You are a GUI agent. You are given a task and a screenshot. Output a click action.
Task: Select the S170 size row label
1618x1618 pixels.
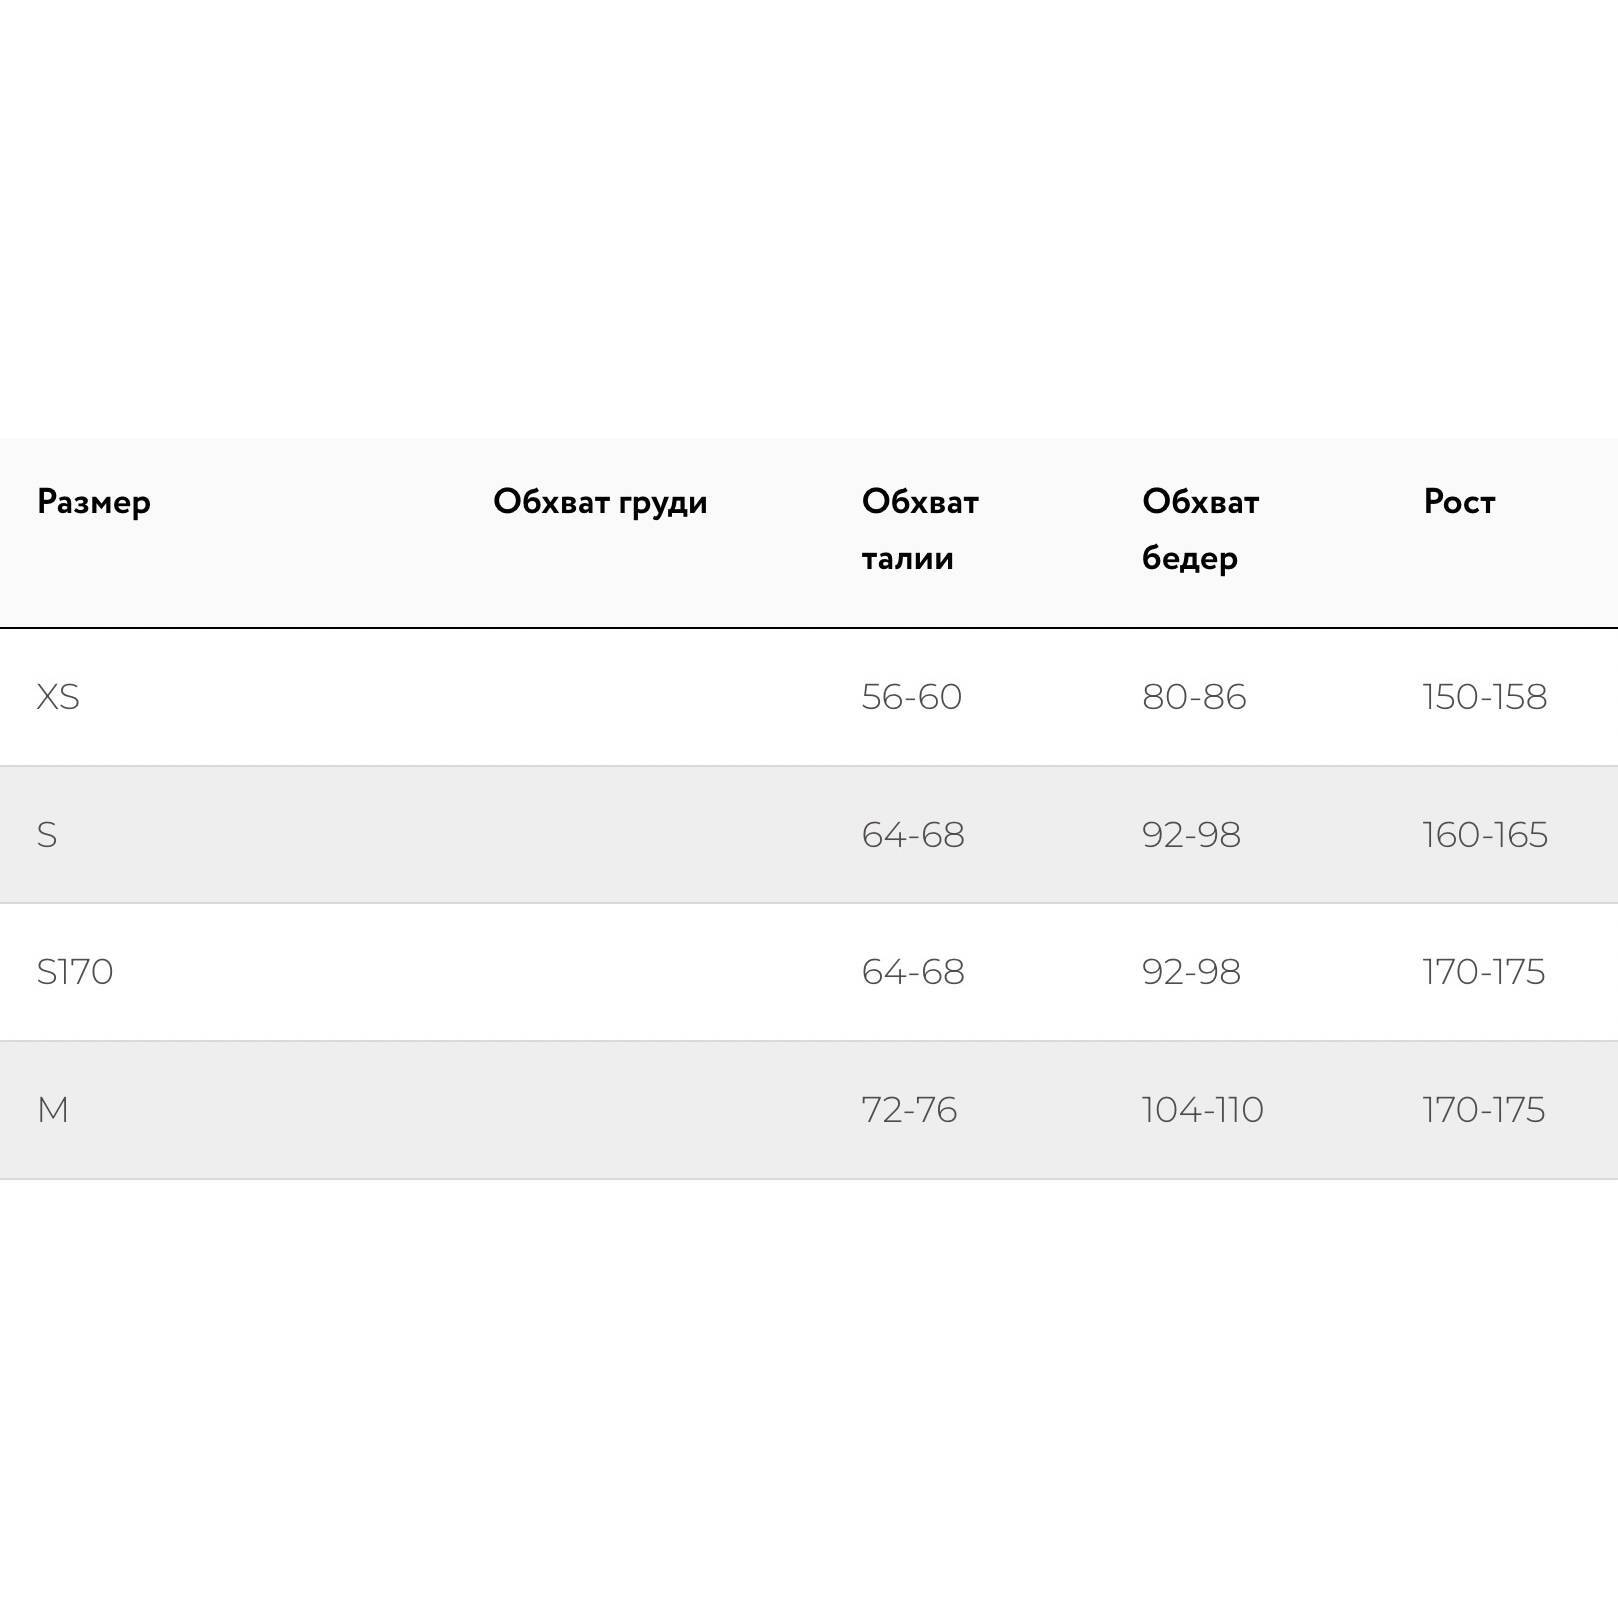click(x=75, y=972)
